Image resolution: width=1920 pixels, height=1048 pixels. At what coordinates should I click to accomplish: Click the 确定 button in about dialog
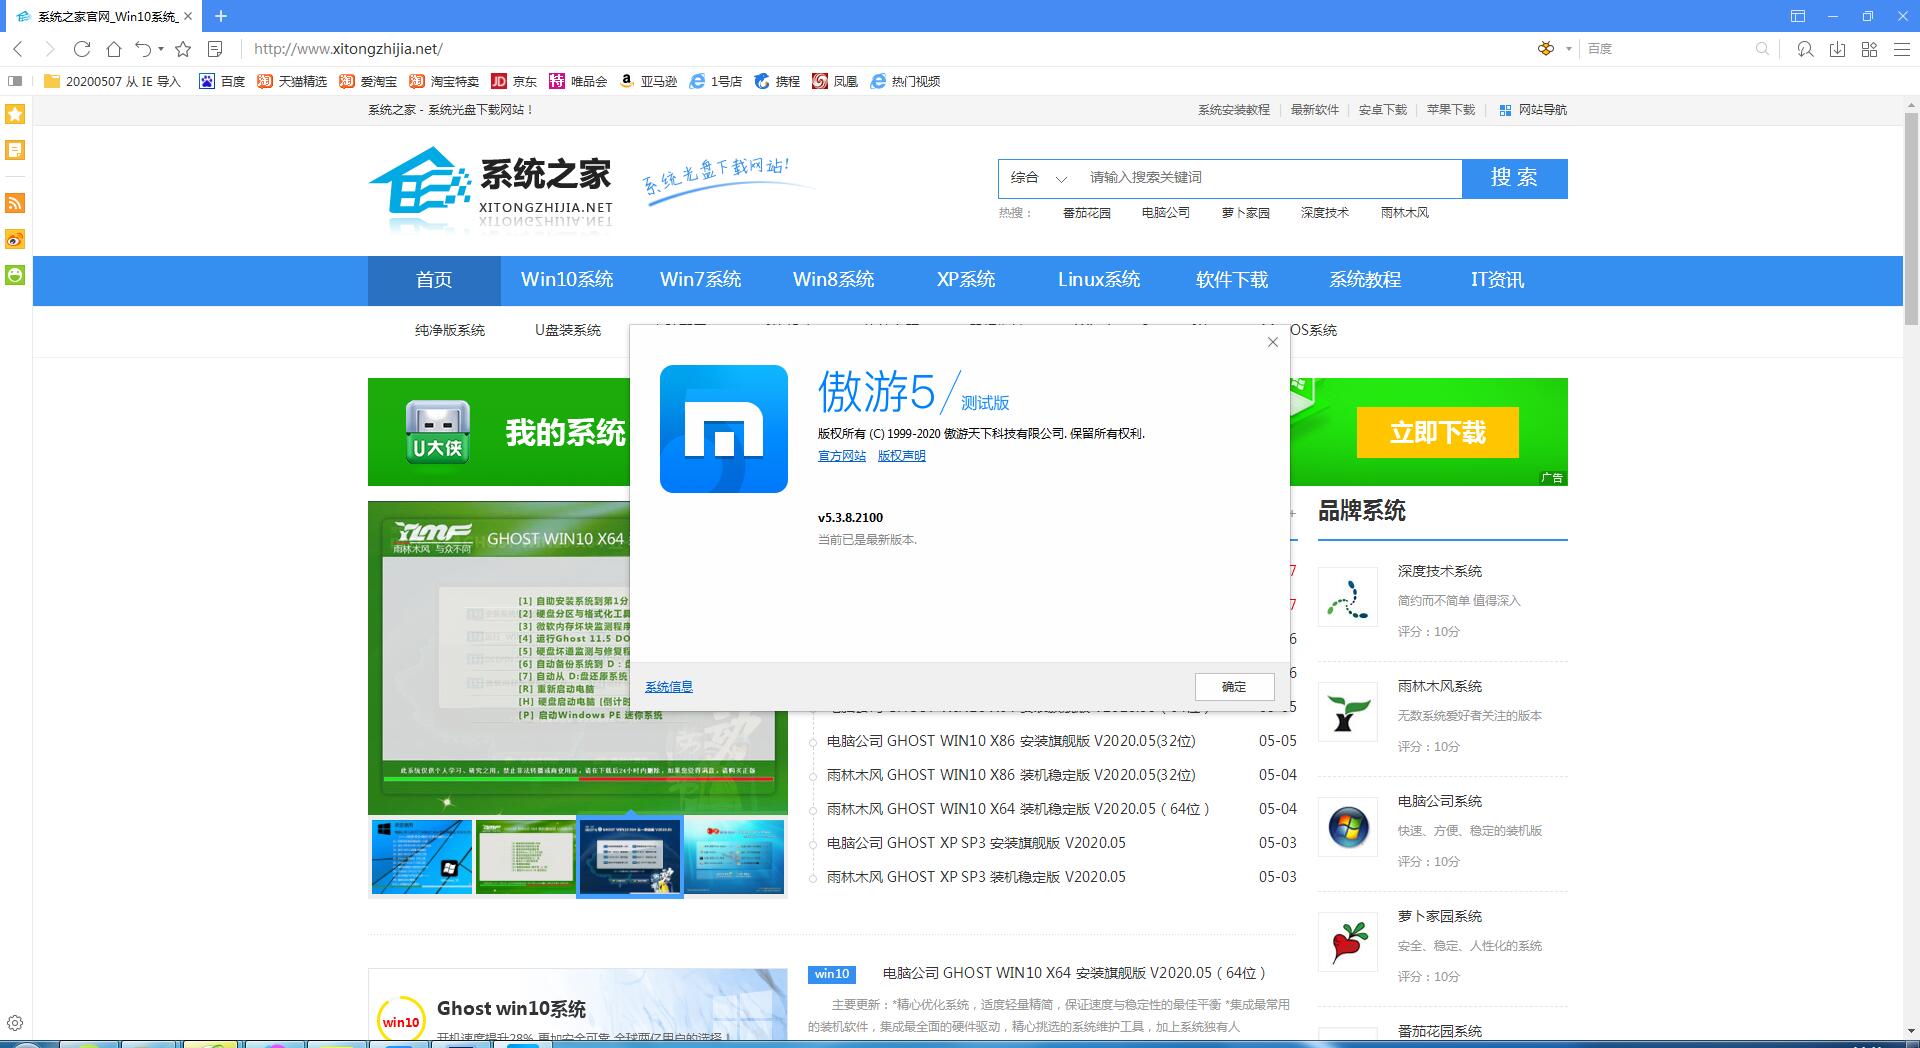tap(1234, 687)
